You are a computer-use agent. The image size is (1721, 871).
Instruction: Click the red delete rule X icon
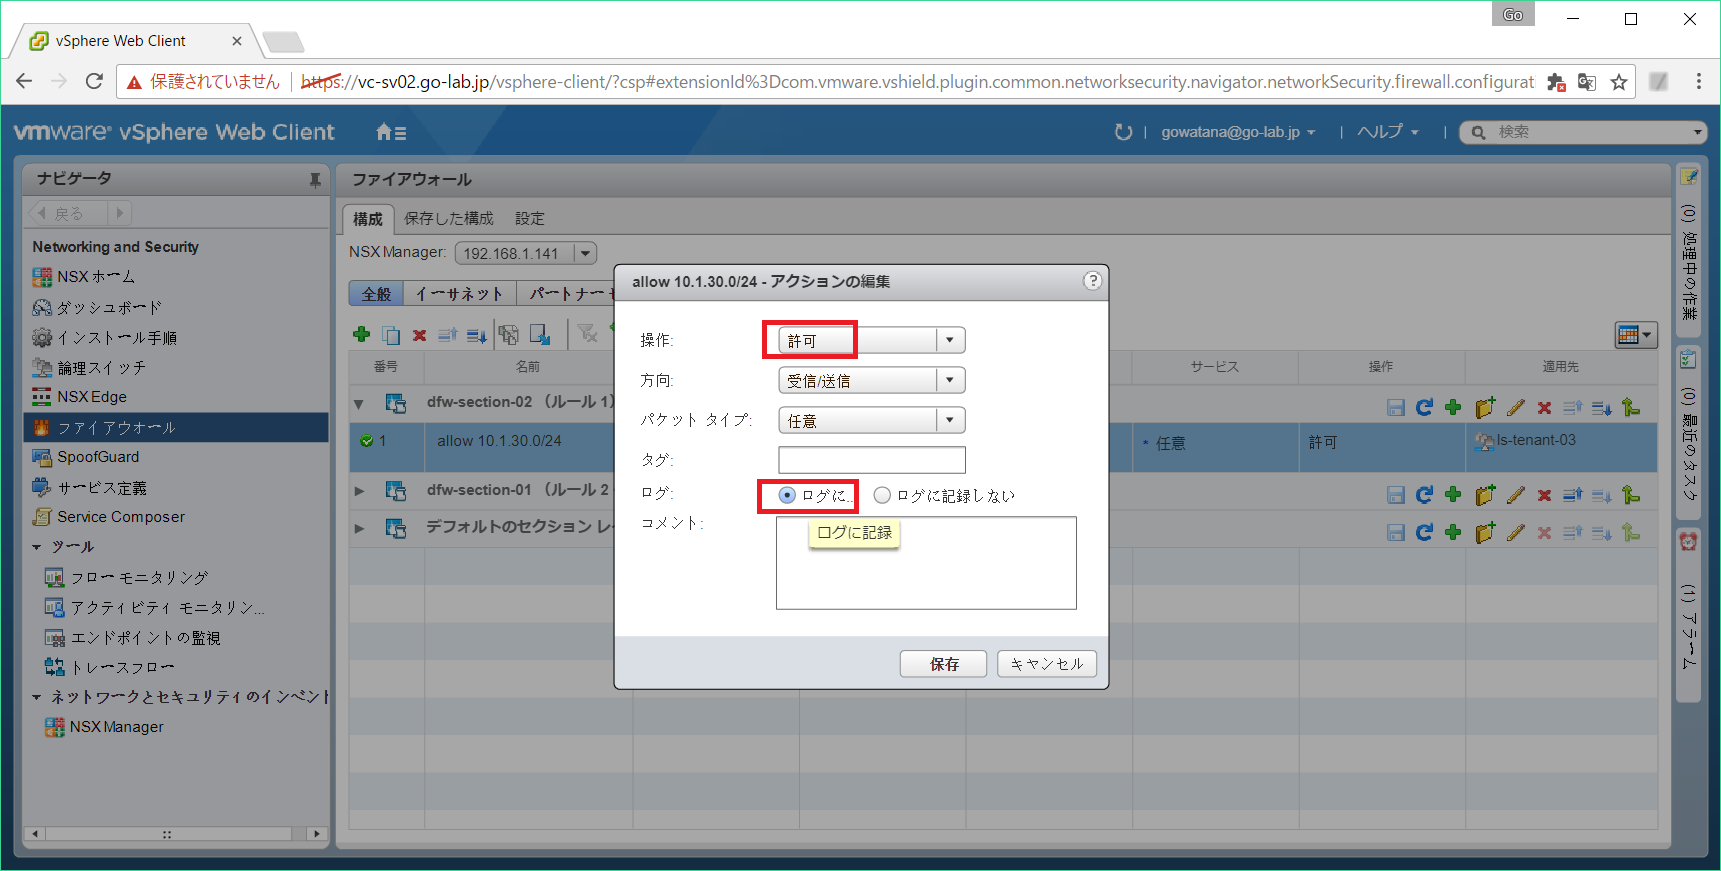click(420, 335)
